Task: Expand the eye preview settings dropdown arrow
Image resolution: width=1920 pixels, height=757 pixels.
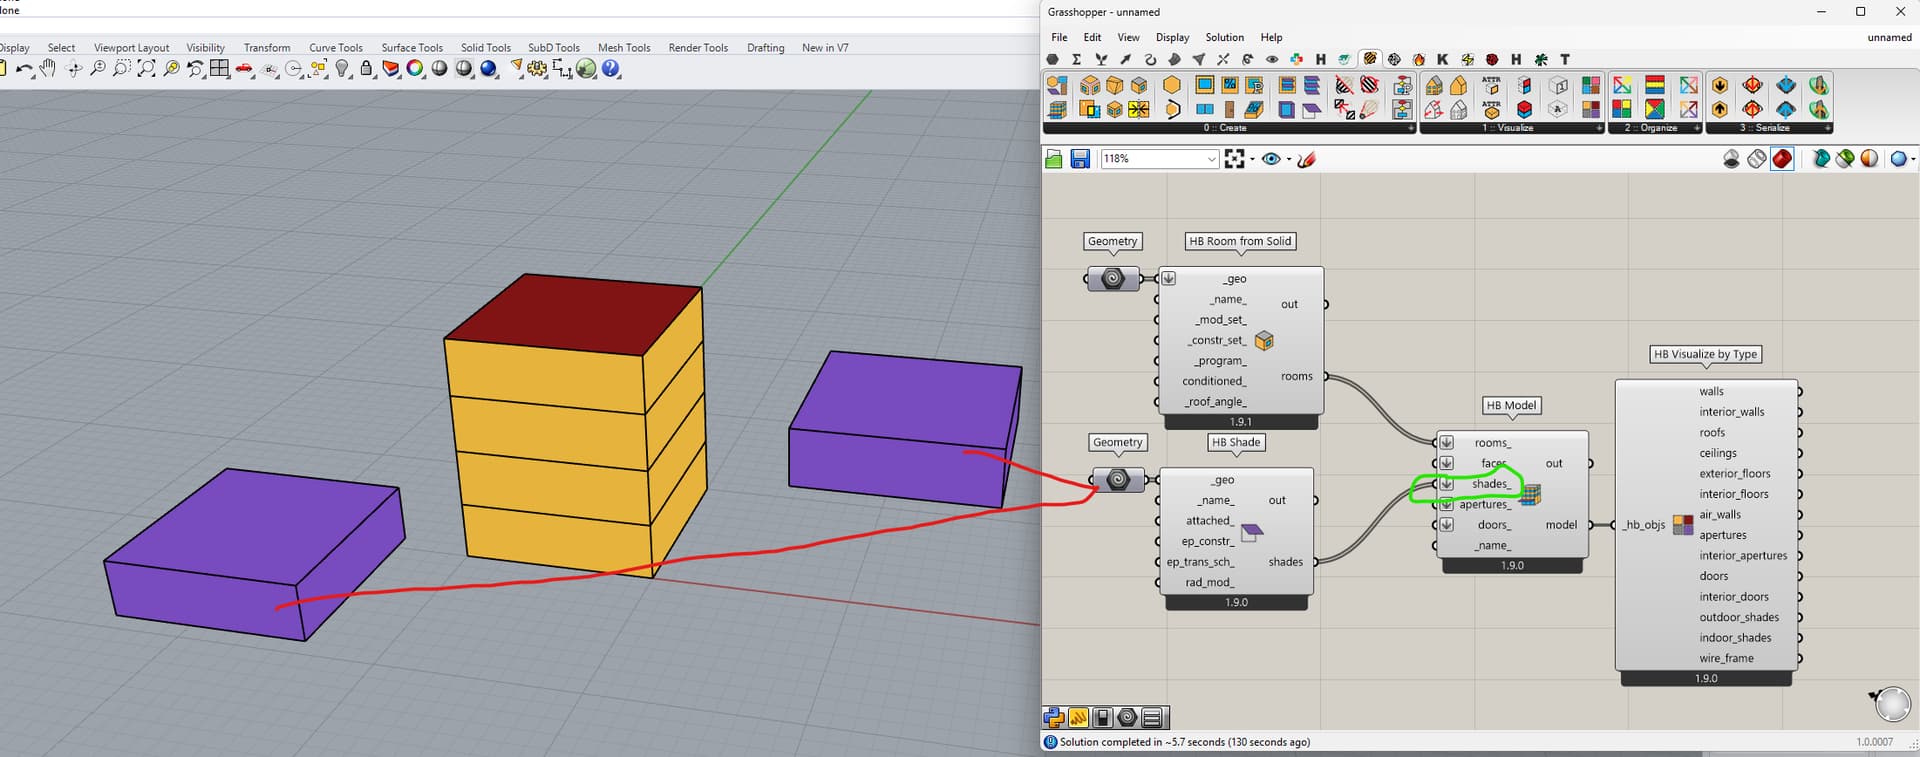Action: point(1288,159)
